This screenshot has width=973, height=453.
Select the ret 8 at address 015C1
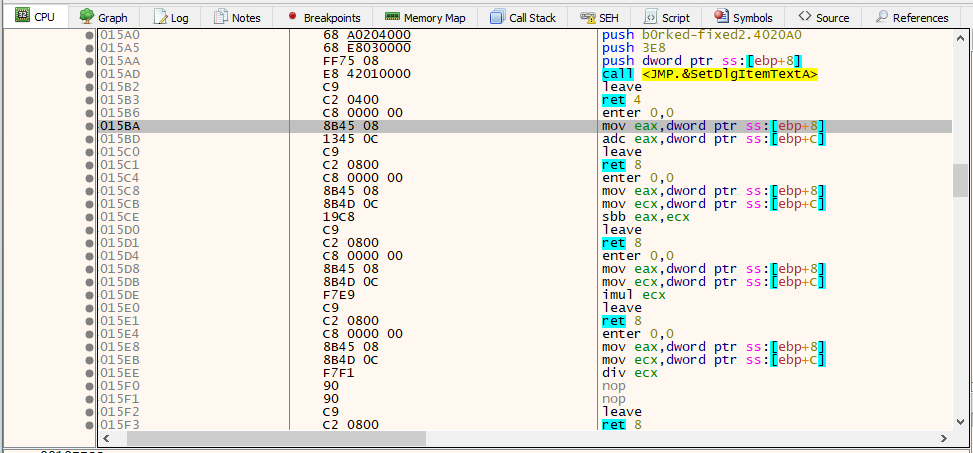(622, 166)
